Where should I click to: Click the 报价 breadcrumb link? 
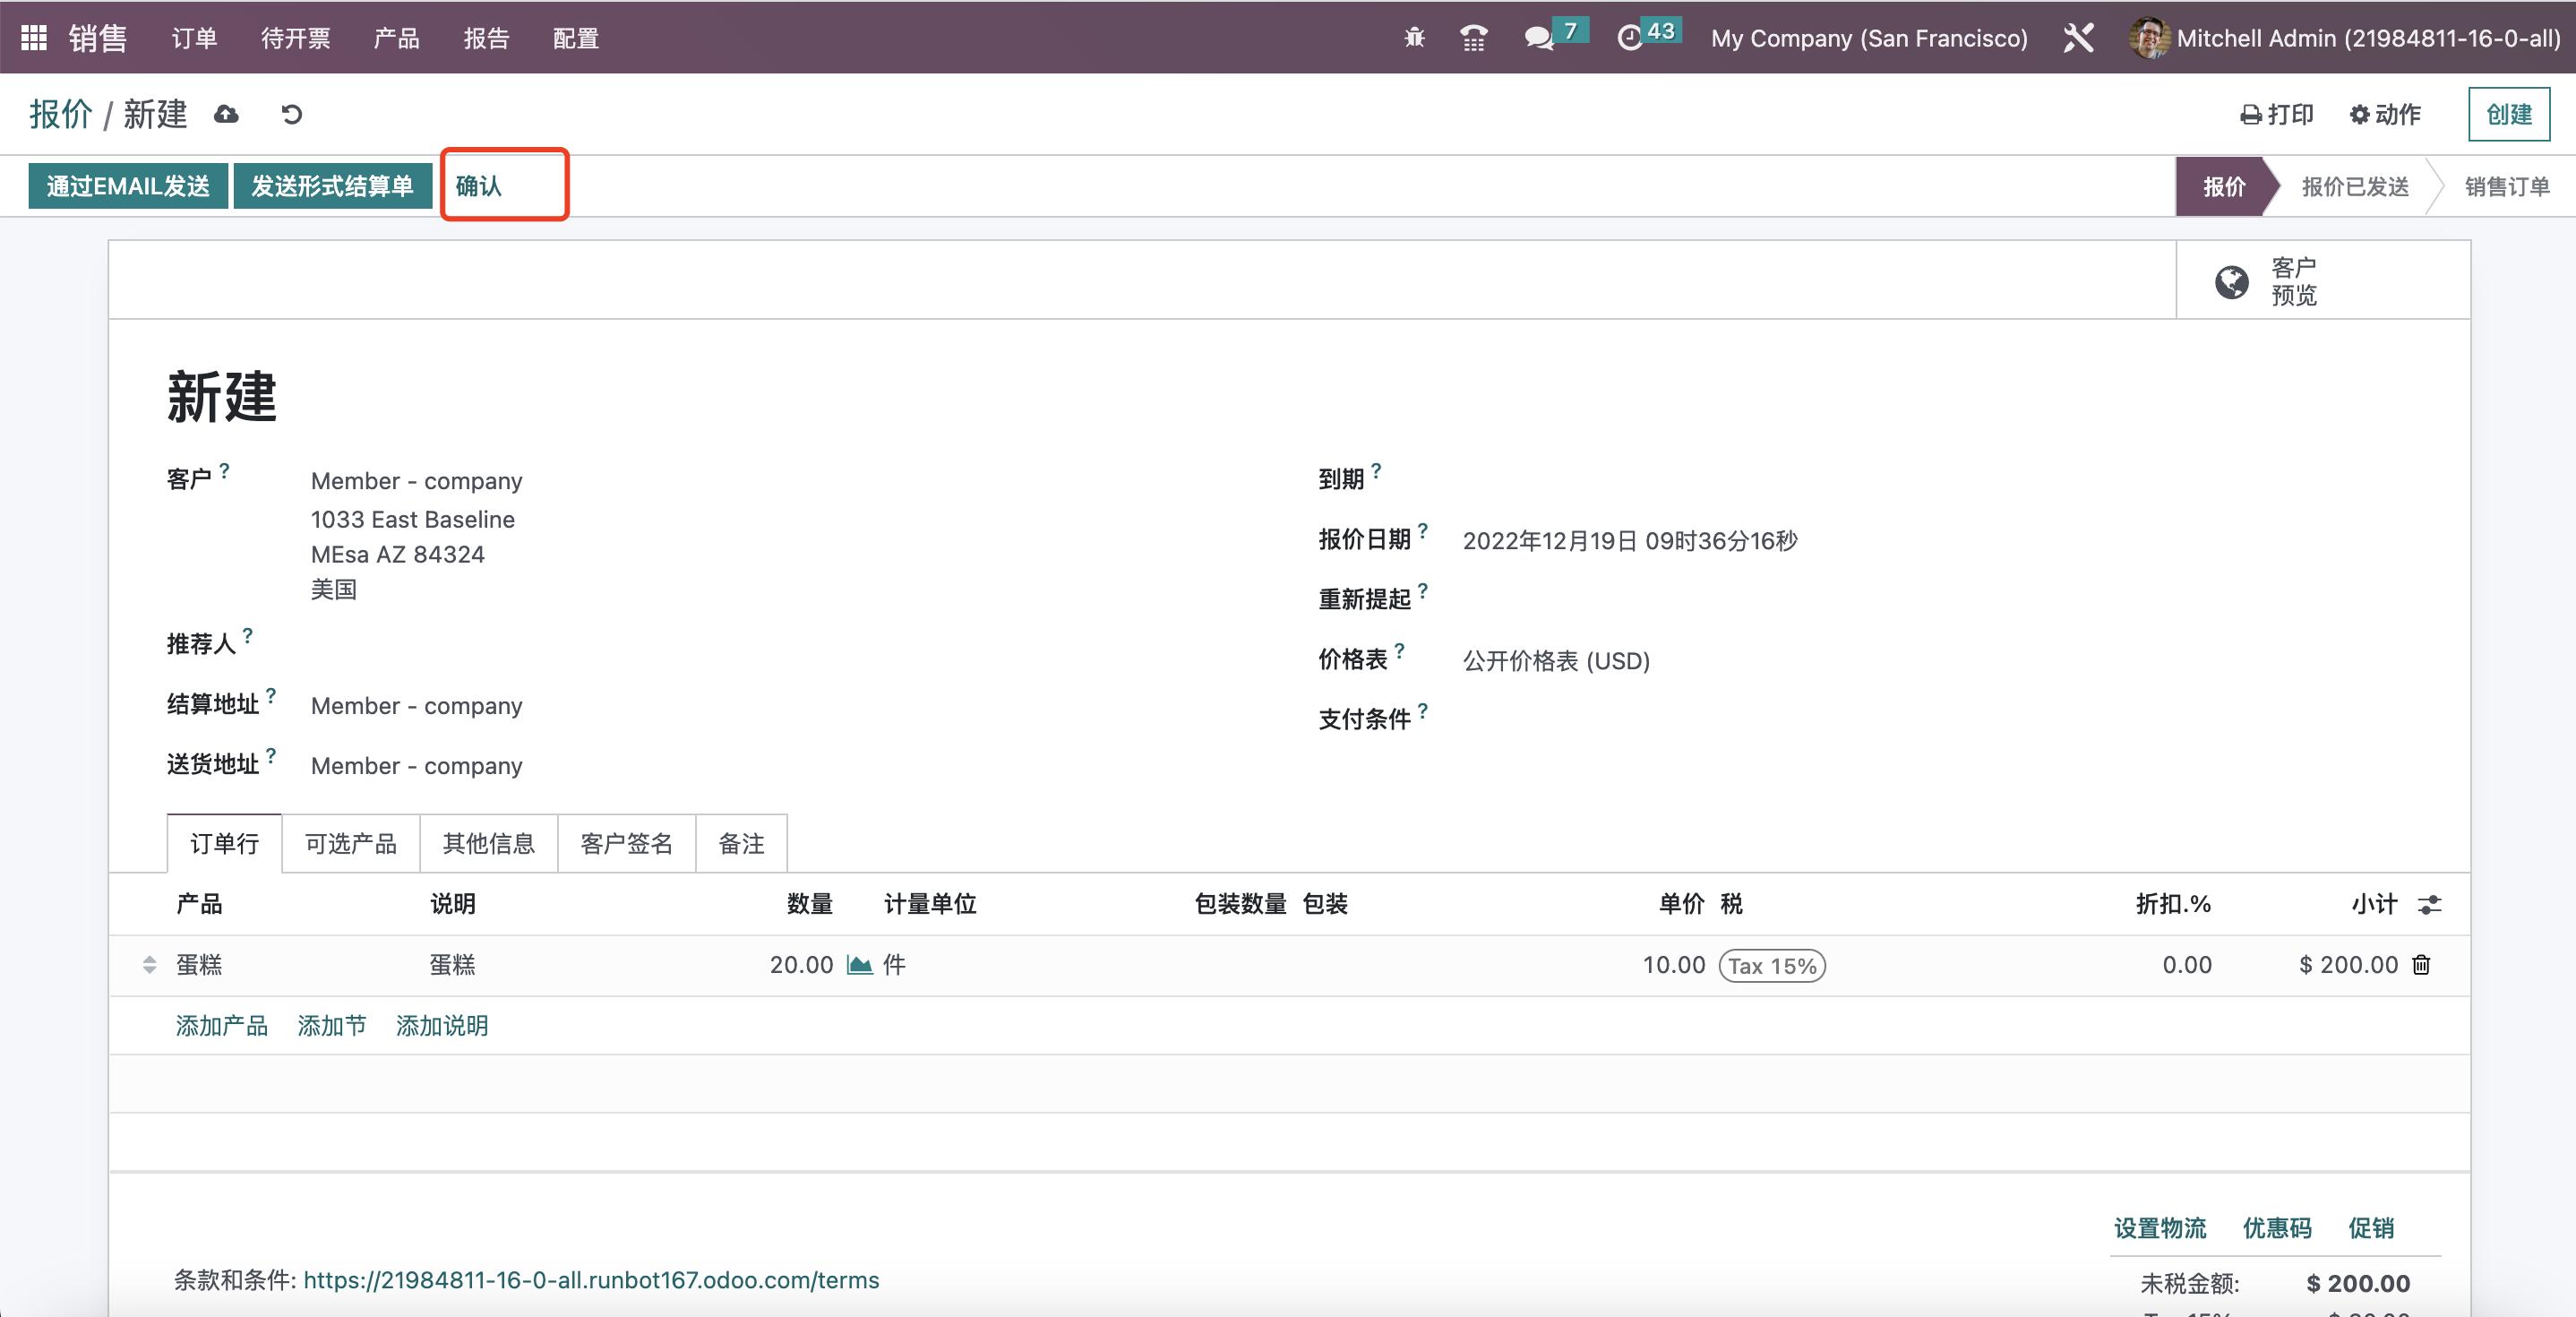pyautogui.click(x=61, y=114)
